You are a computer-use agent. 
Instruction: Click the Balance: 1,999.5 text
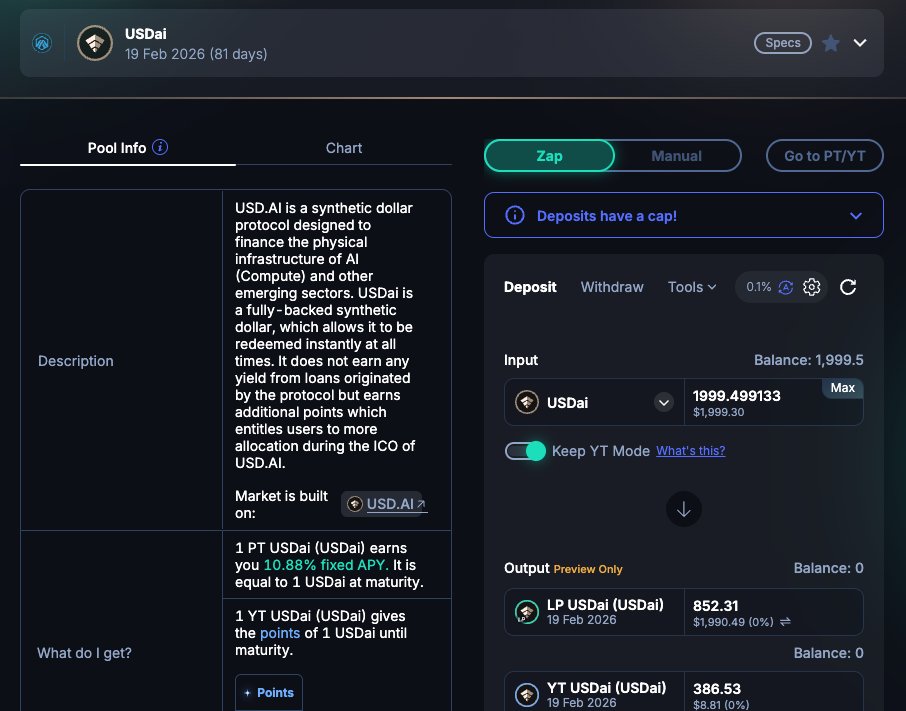pyautogui.click(x=808, y=360)
